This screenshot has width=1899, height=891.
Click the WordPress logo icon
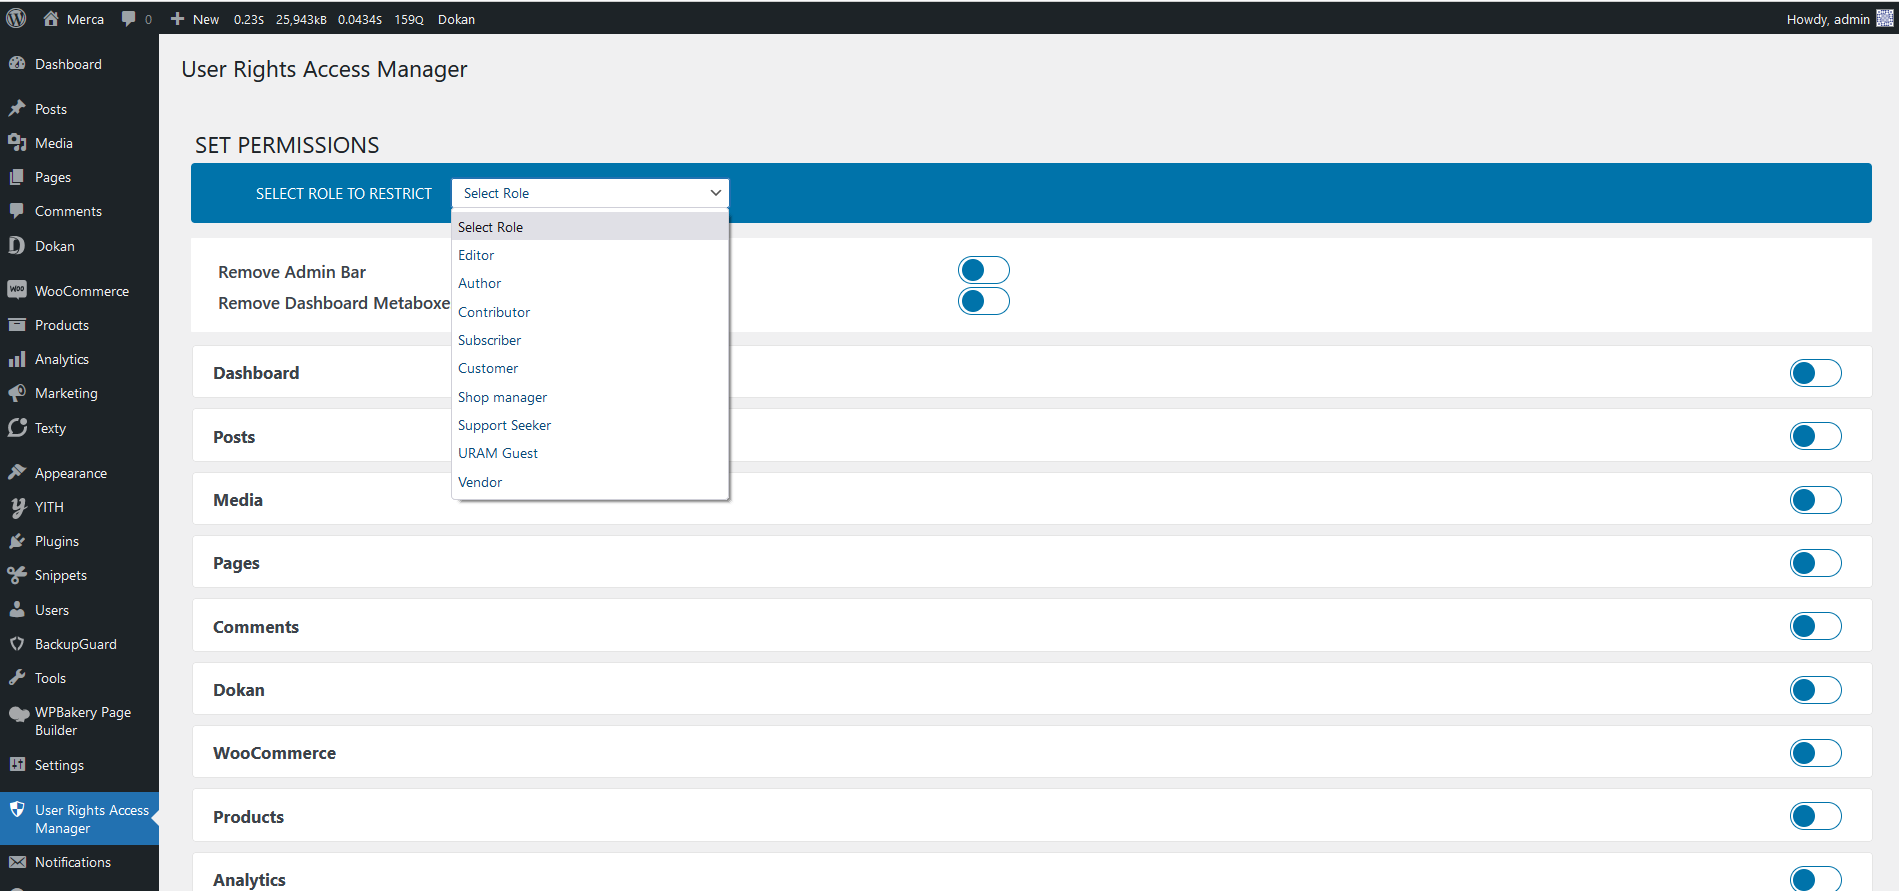(x=16, y=18)
